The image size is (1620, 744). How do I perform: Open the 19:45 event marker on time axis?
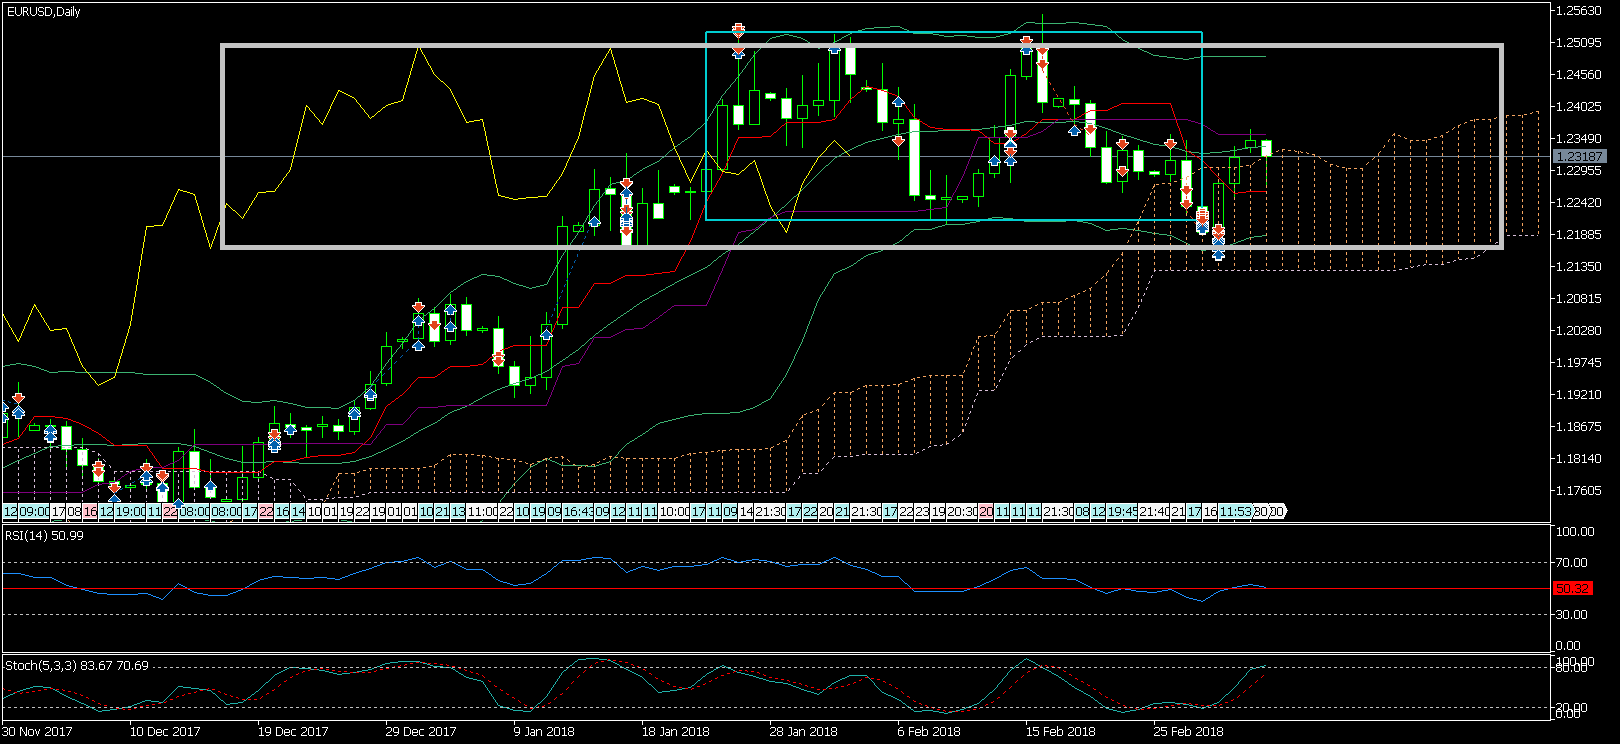[1122, 512]
